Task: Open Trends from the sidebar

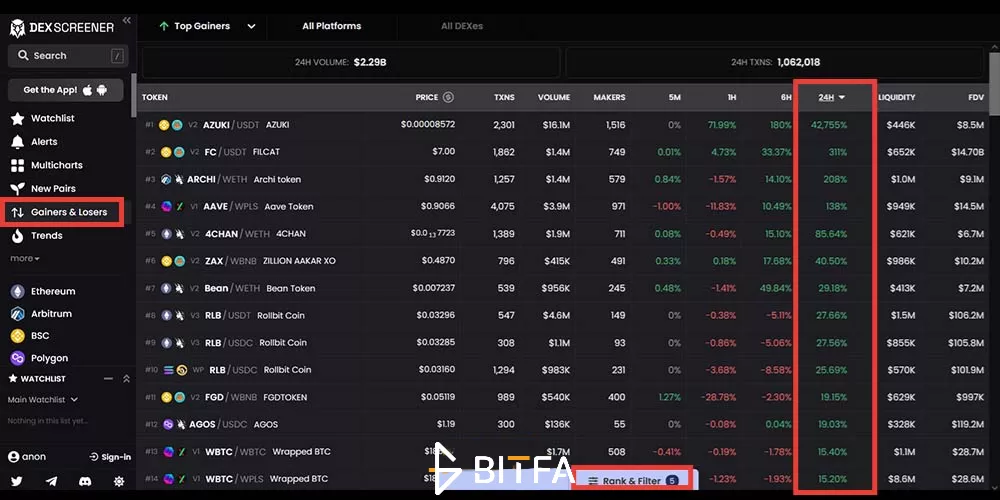Action: (x=37, y=235)
